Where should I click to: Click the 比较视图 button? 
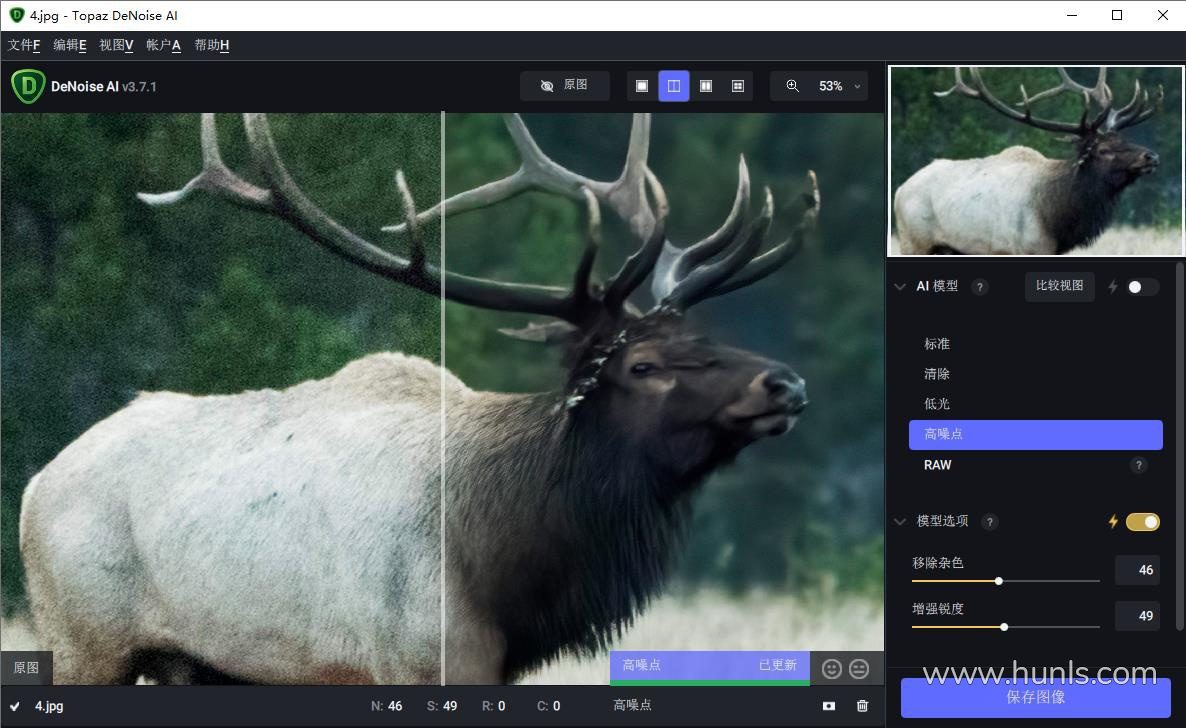tap(1059, 286)
